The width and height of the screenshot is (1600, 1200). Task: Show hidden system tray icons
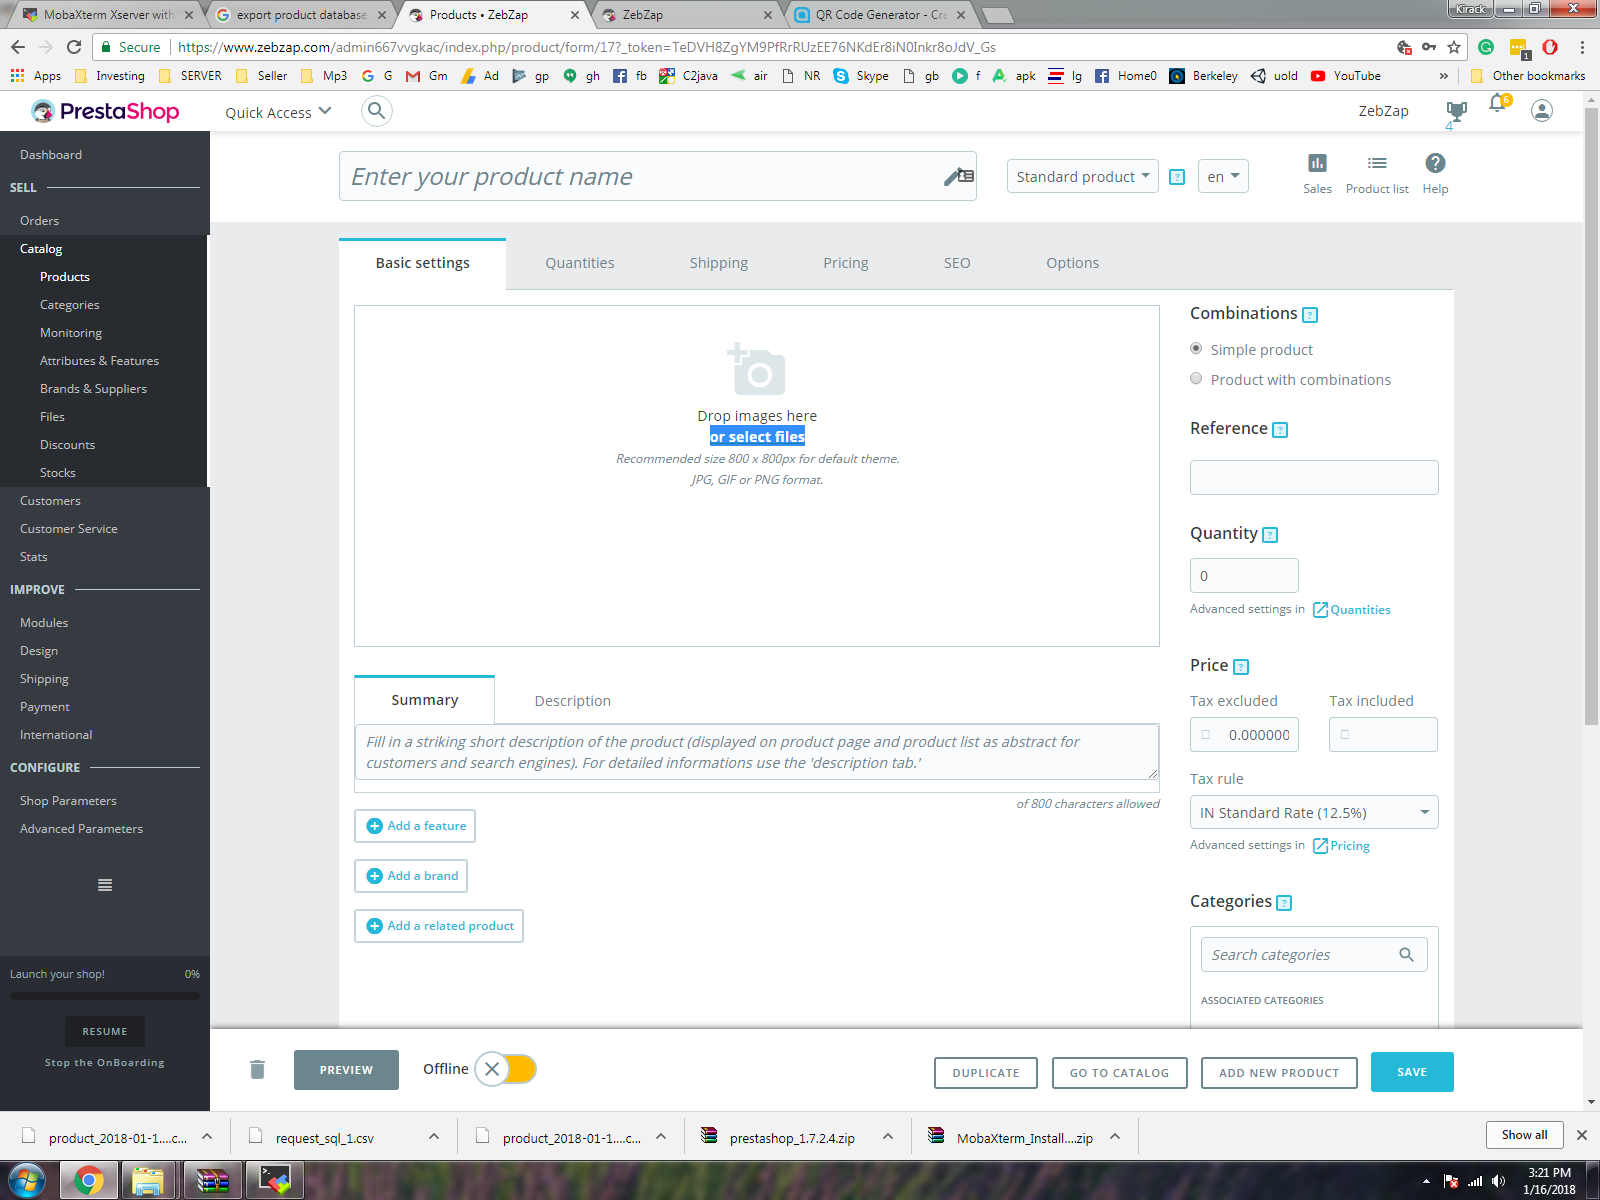[x=1426, y=1181]
